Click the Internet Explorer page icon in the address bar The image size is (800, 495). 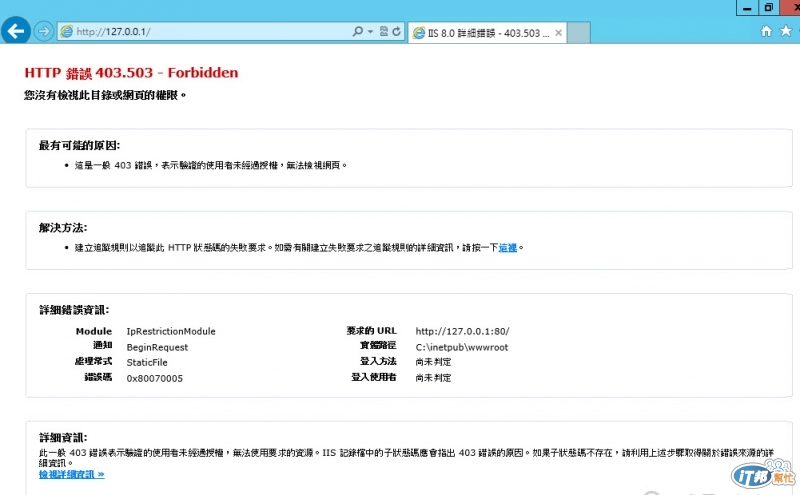(67, 32)
